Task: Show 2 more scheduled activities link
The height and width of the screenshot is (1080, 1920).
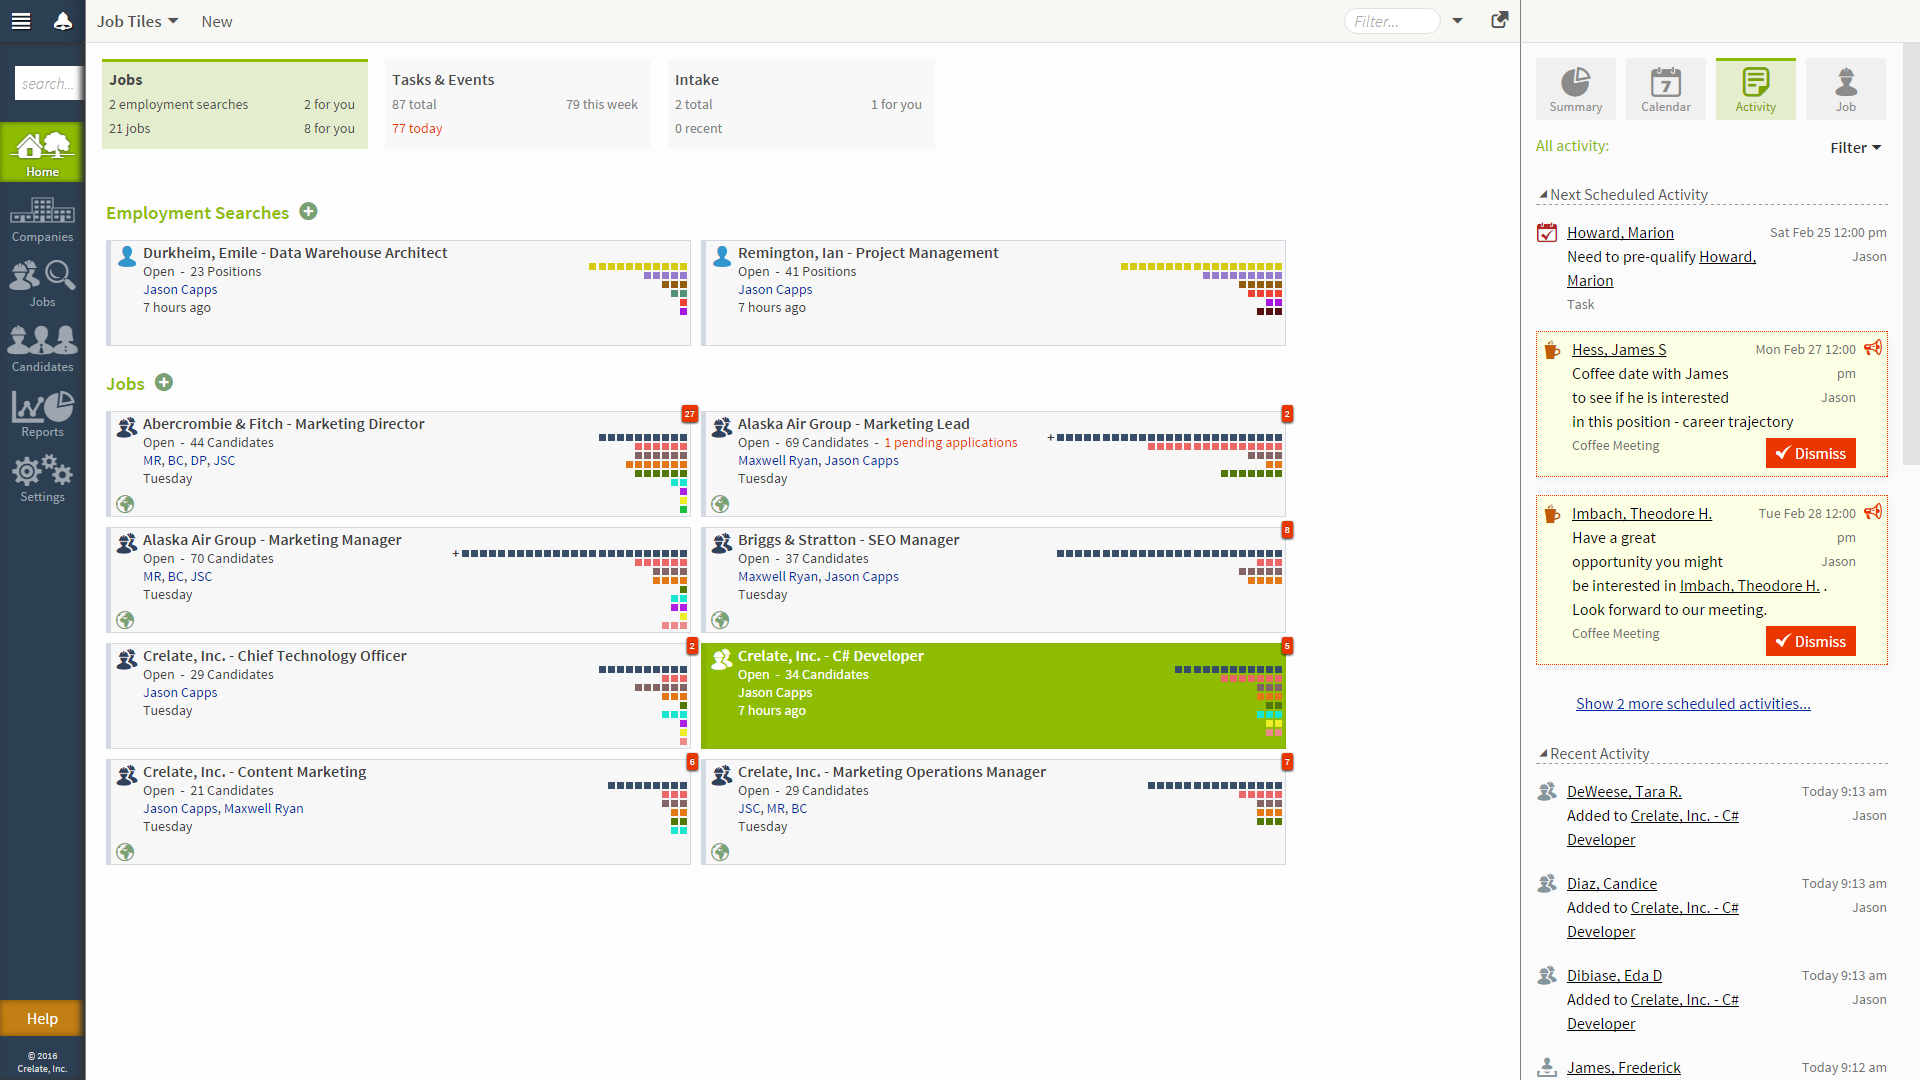Action: point(1693,704)
